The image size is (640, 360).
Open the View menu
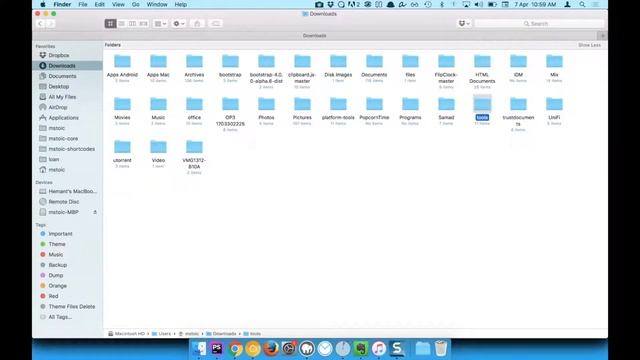click(118, 4)
